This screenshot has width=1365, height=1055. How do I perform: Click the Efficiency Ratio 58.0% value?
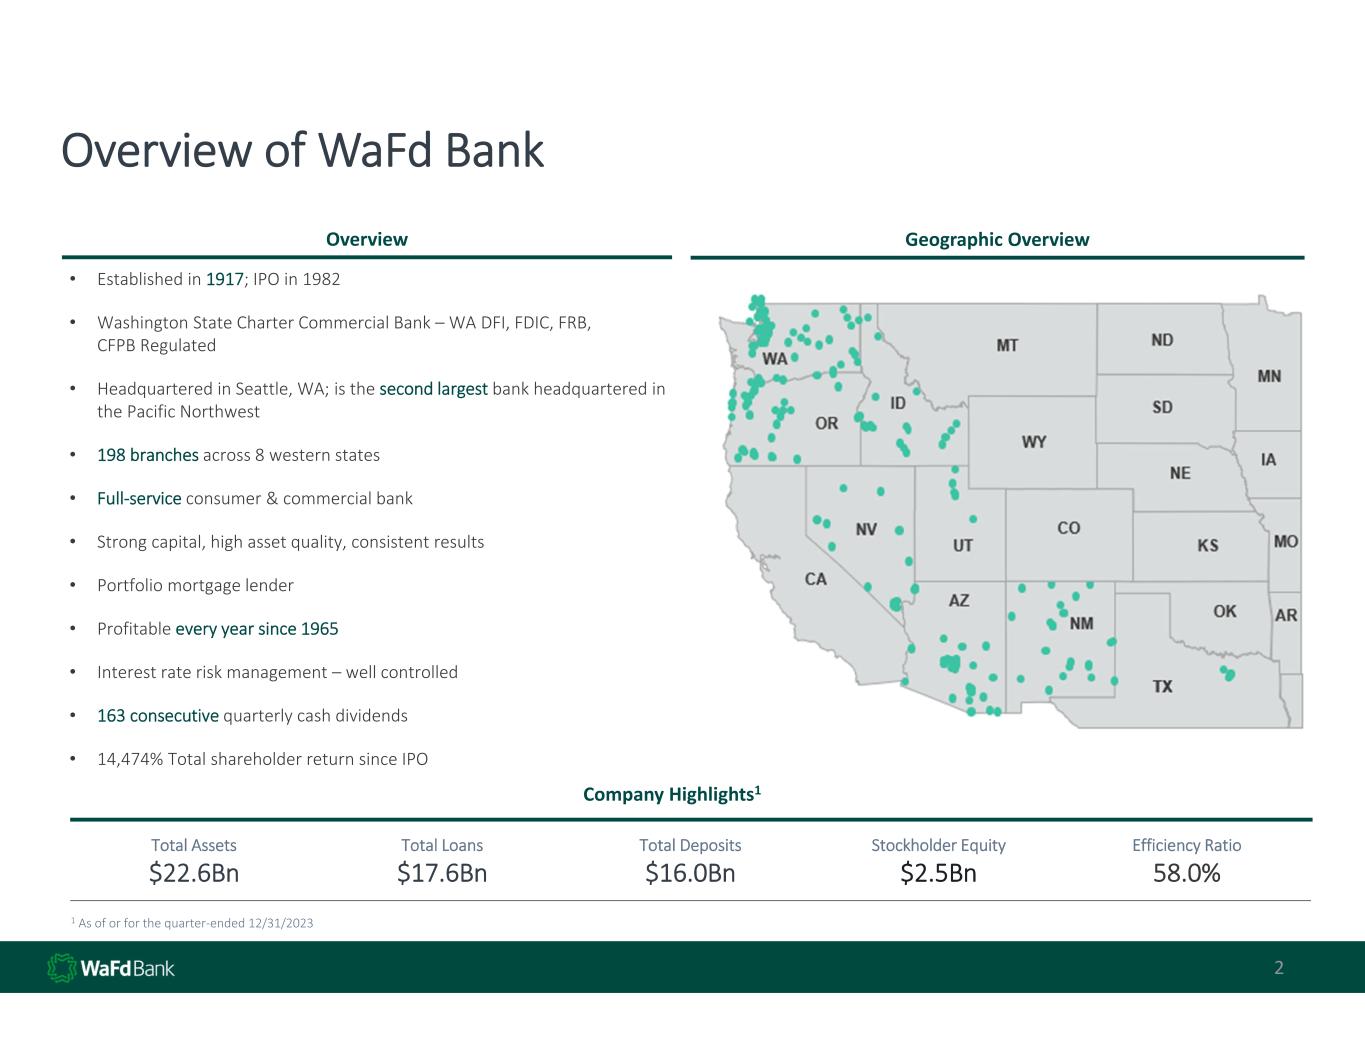click(x=1186, y=873)
